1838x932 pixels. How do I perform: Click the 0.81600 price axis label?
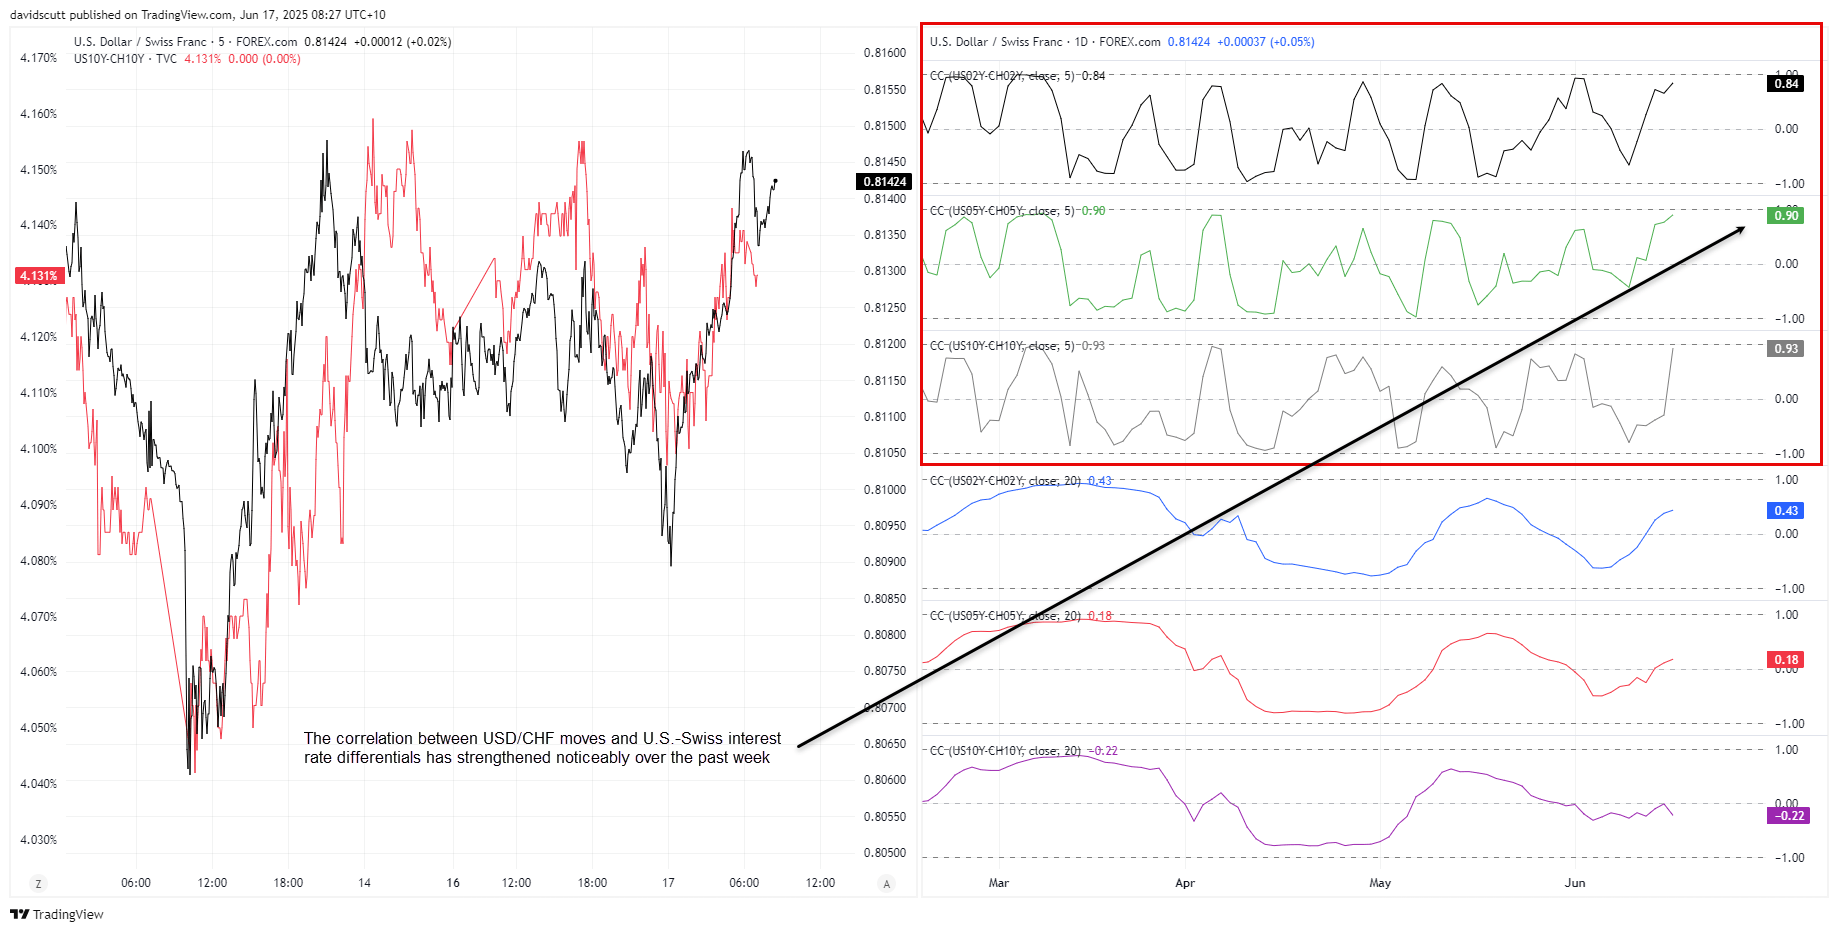pyautogui.click(x=885, y=53)
